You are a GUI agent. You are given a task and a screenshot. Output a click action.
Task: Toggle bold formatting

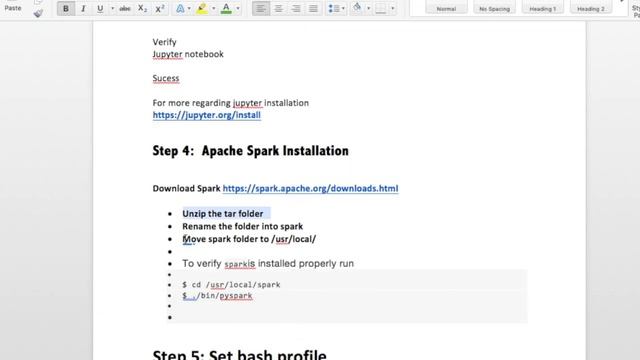click(66, 9)
